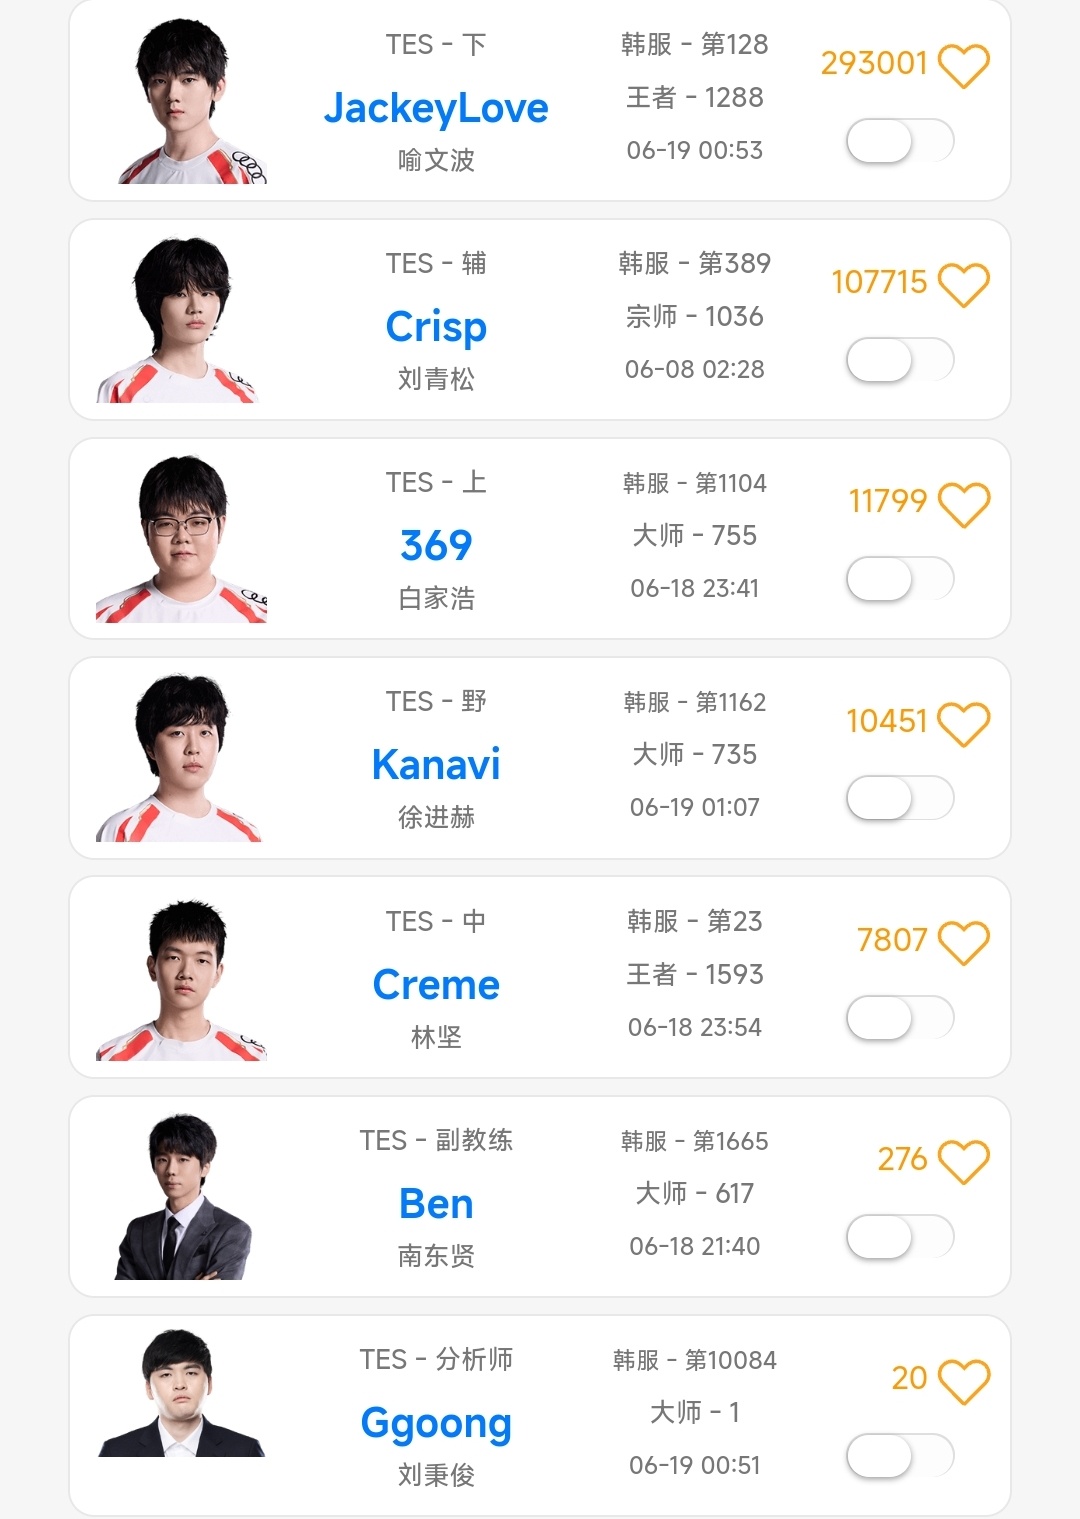The image size is (1080, 1519).
Task: Click Ben's suited profile picture
Action: pyautogui.click(x=184, y=1198)
